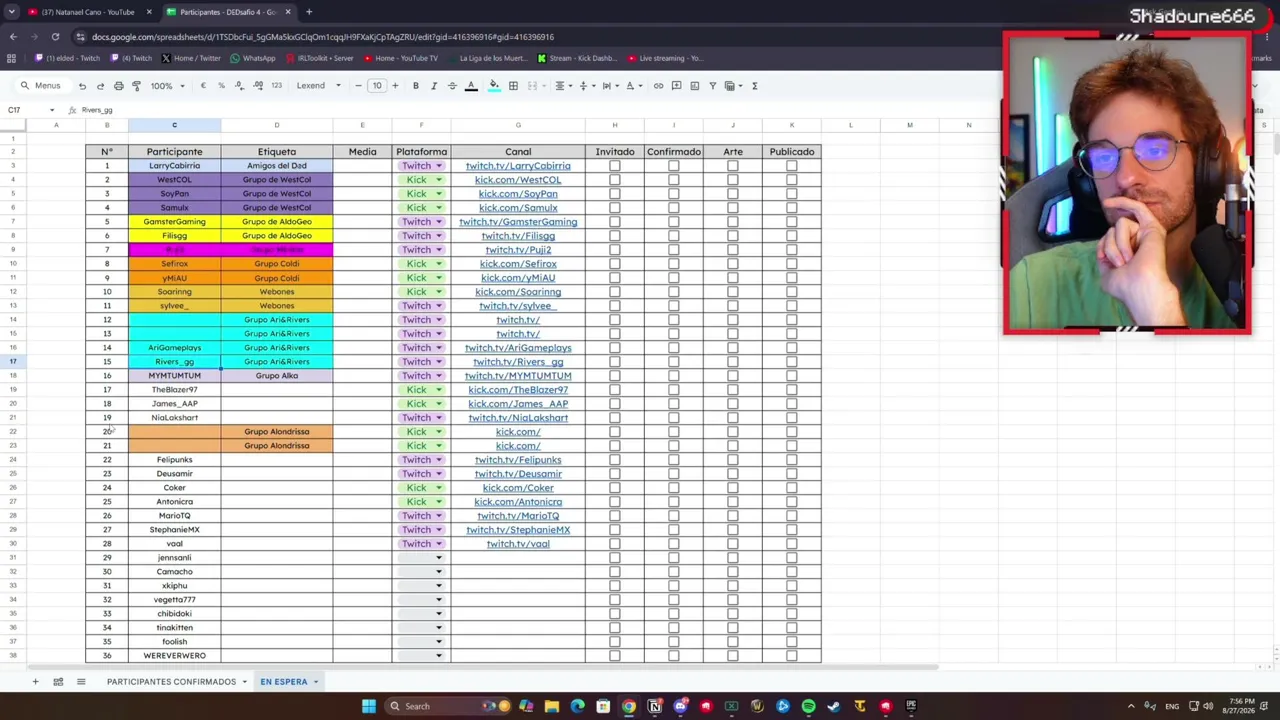Image resolution: width=1280 pixels, height=720 pixels.
Task: Open the twitch.tv/LarryCabirria link
Action: click(x=518, y=166)
